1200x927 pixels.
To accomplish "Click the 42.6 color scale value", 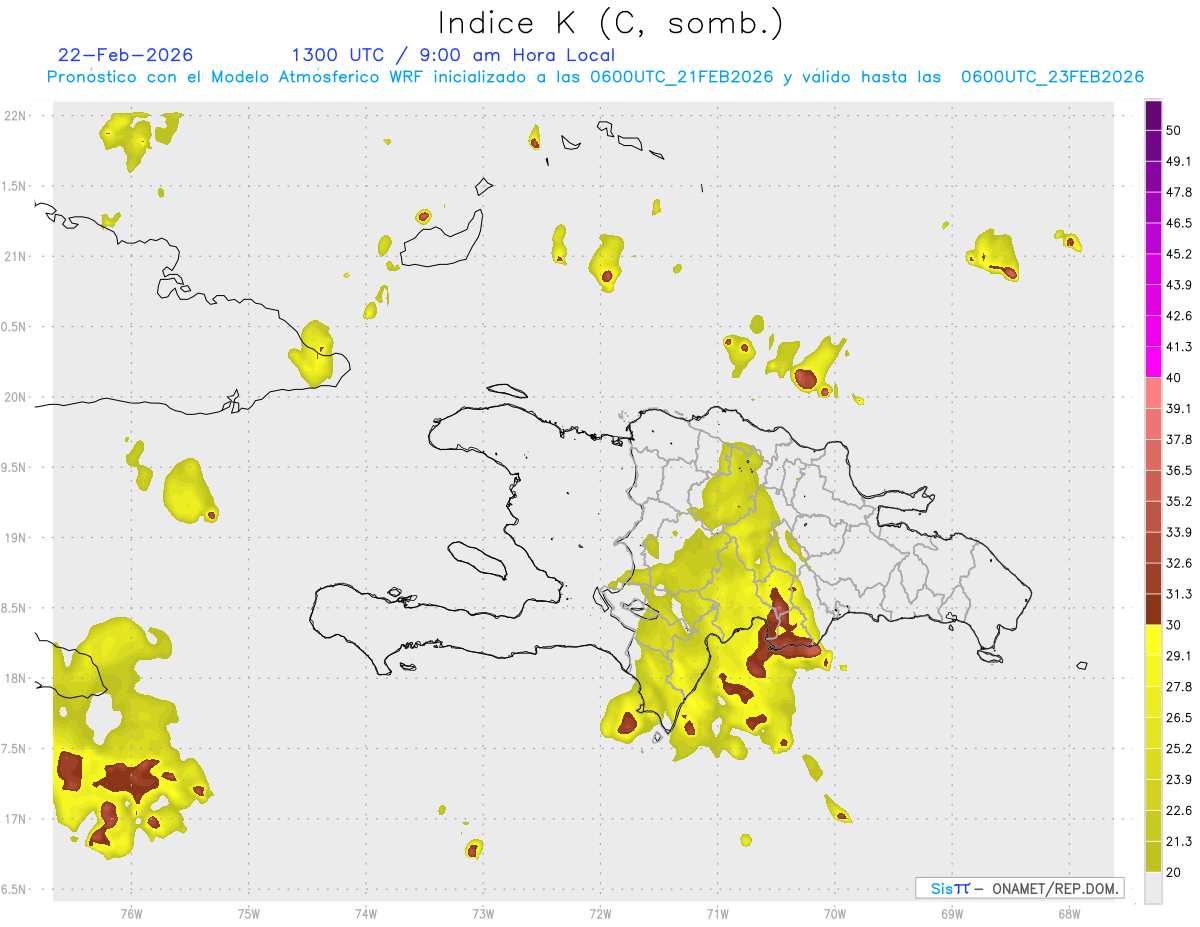I will (x=1179, y=316).
